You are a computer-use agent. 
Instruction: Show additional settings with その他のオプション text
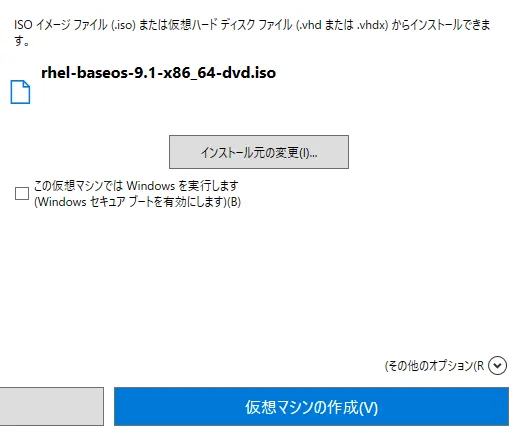pos(434,366)
